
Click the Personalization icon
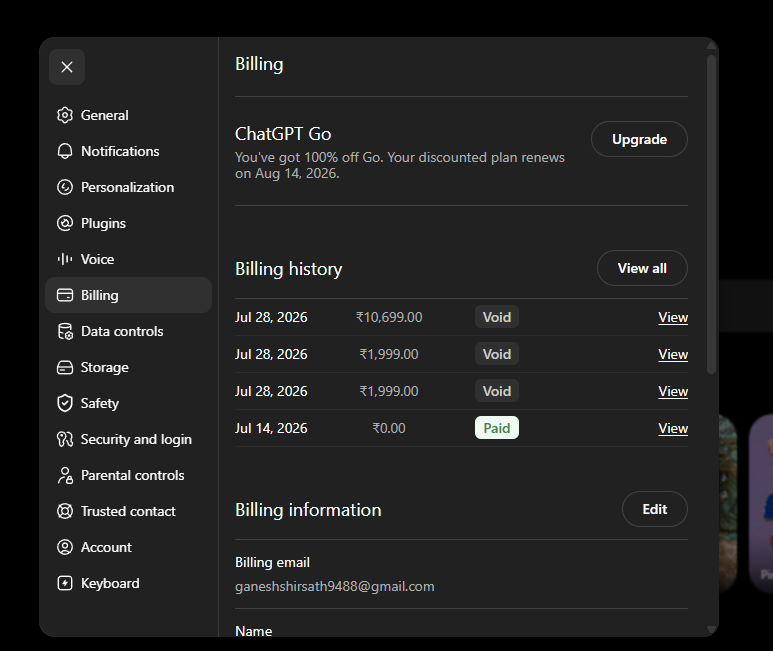65,187
